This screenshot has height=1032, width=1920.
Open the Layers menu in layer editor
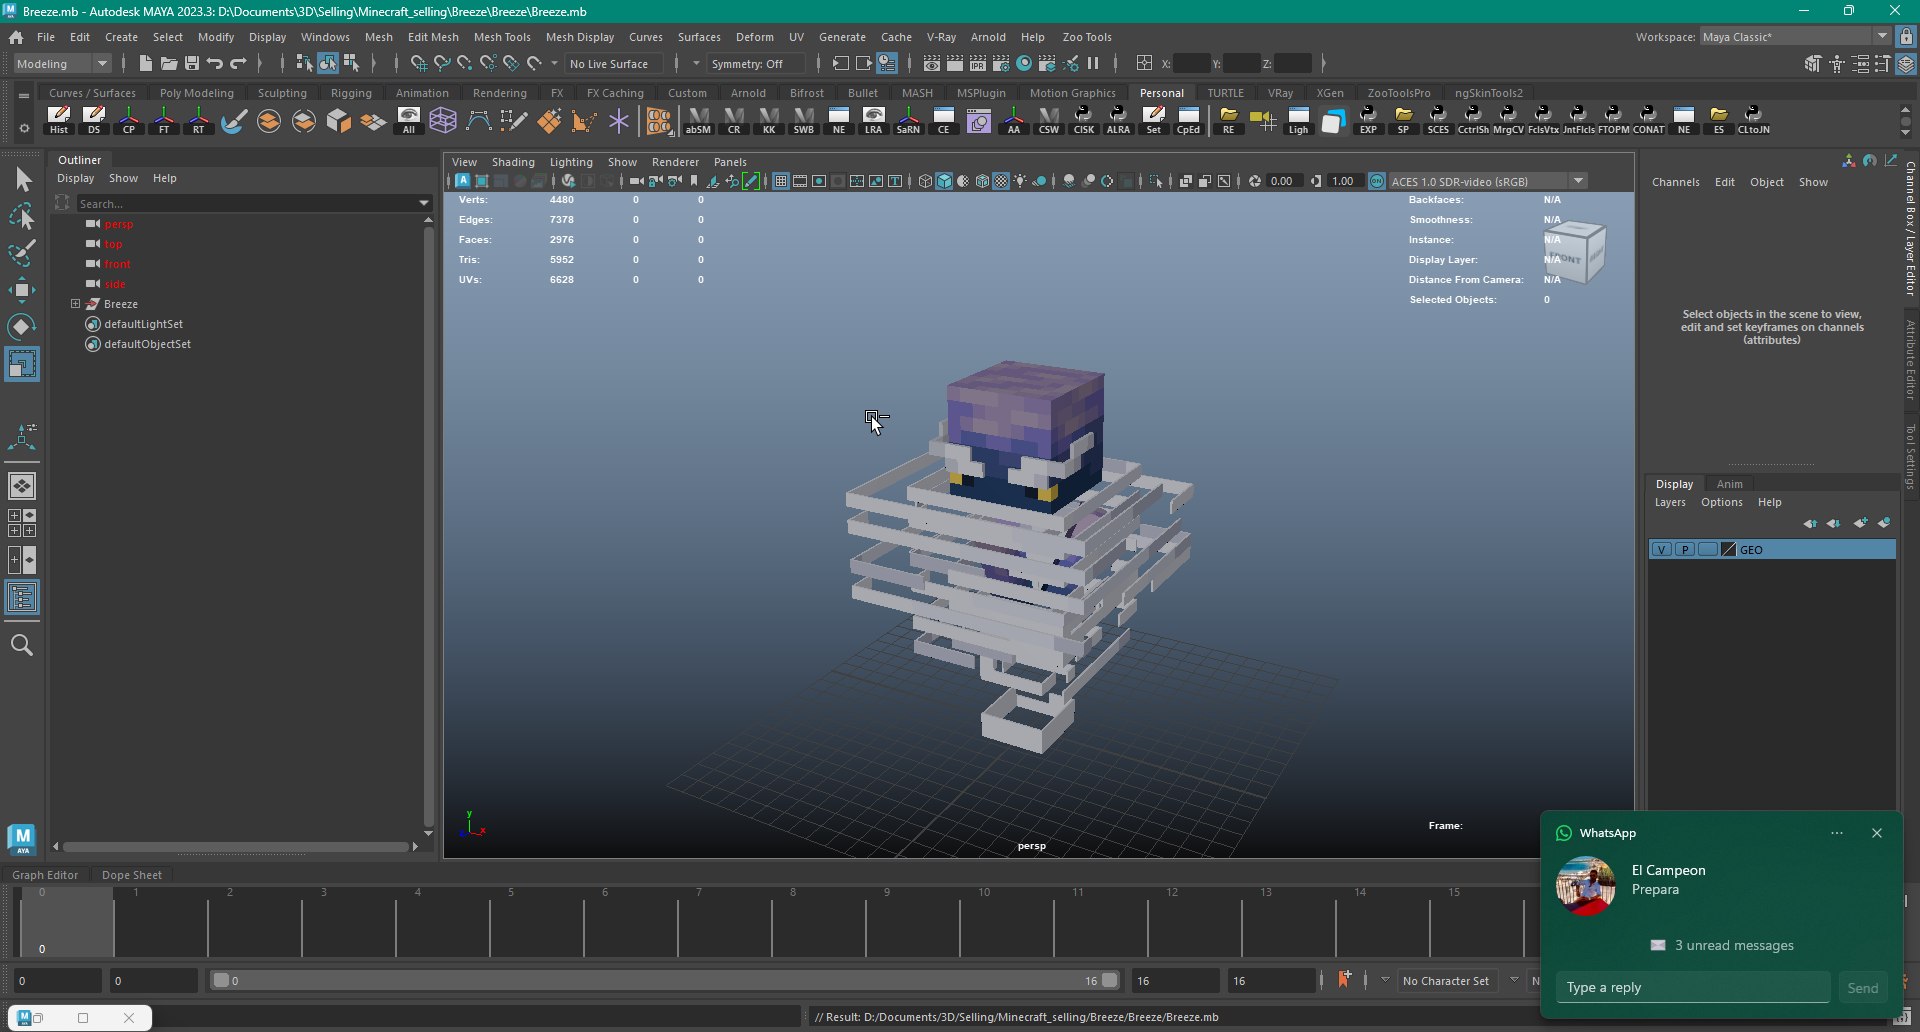(1669, 503)
